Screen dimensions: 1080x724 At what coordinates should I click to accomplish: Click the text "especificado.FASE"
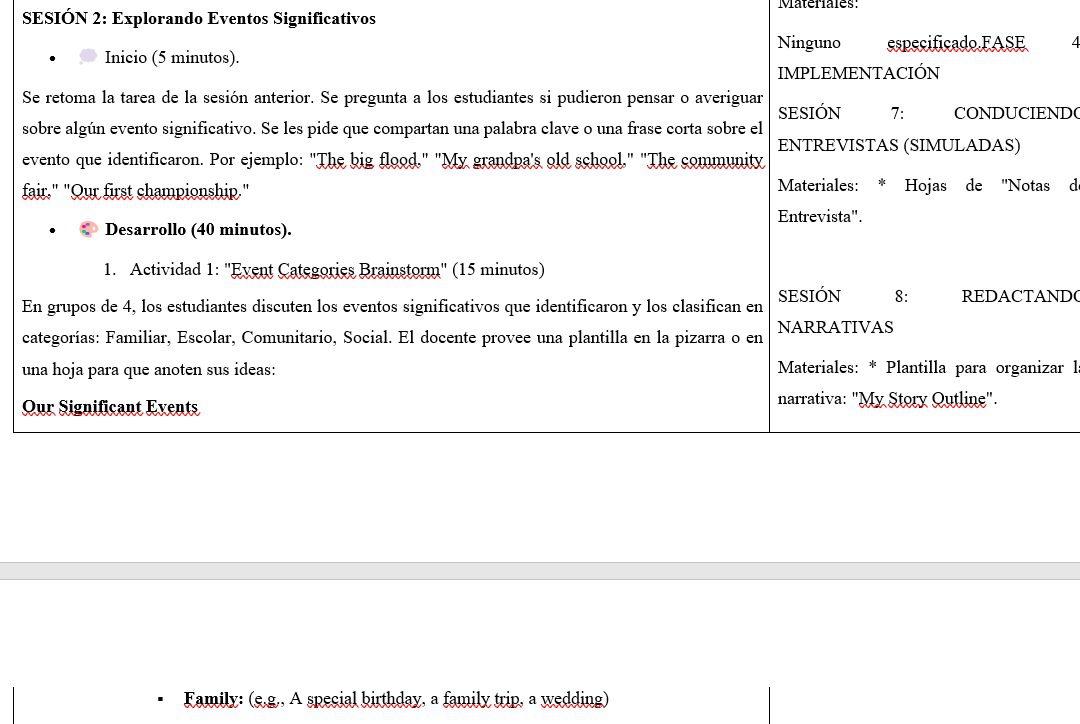click(x=957, y=43)
